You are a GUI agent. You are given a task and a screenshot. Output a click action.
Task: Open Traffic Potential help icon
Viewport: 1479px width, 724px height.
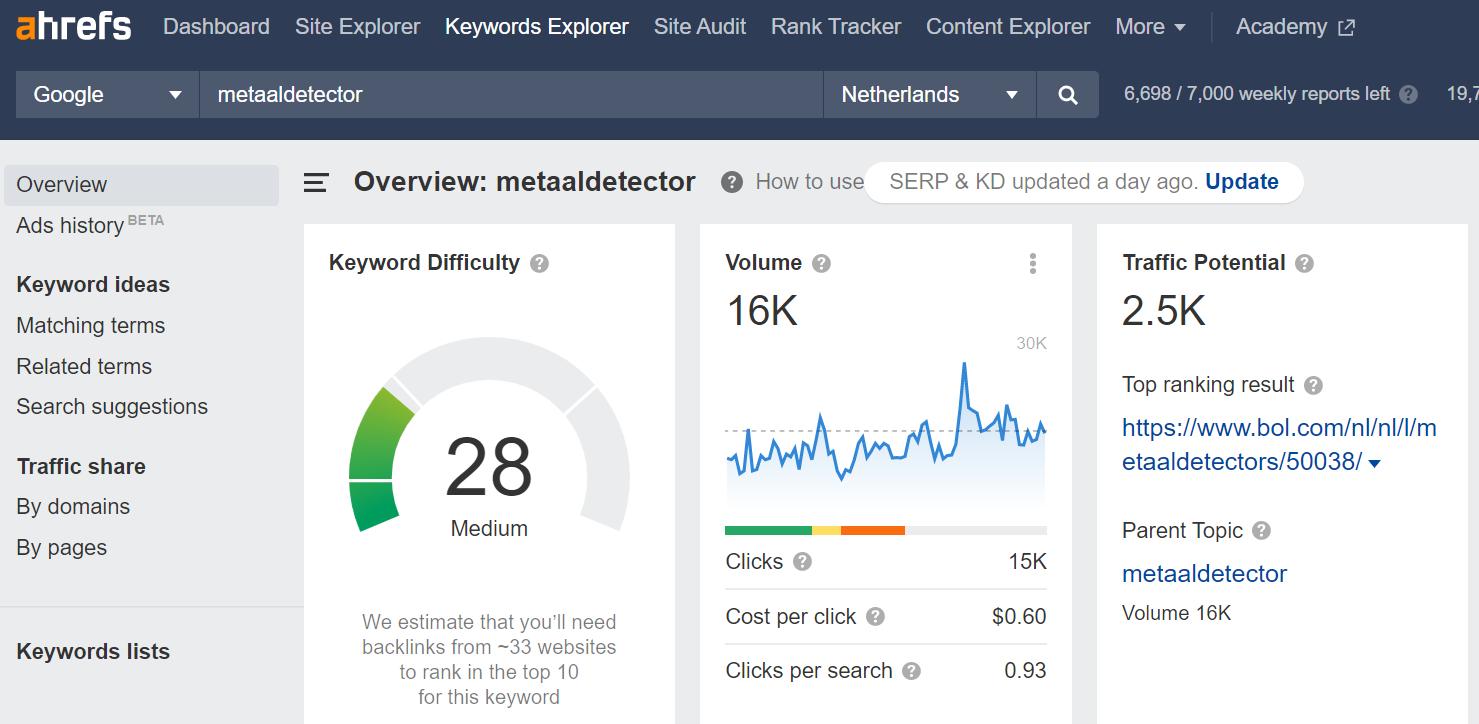point(1304,264)
